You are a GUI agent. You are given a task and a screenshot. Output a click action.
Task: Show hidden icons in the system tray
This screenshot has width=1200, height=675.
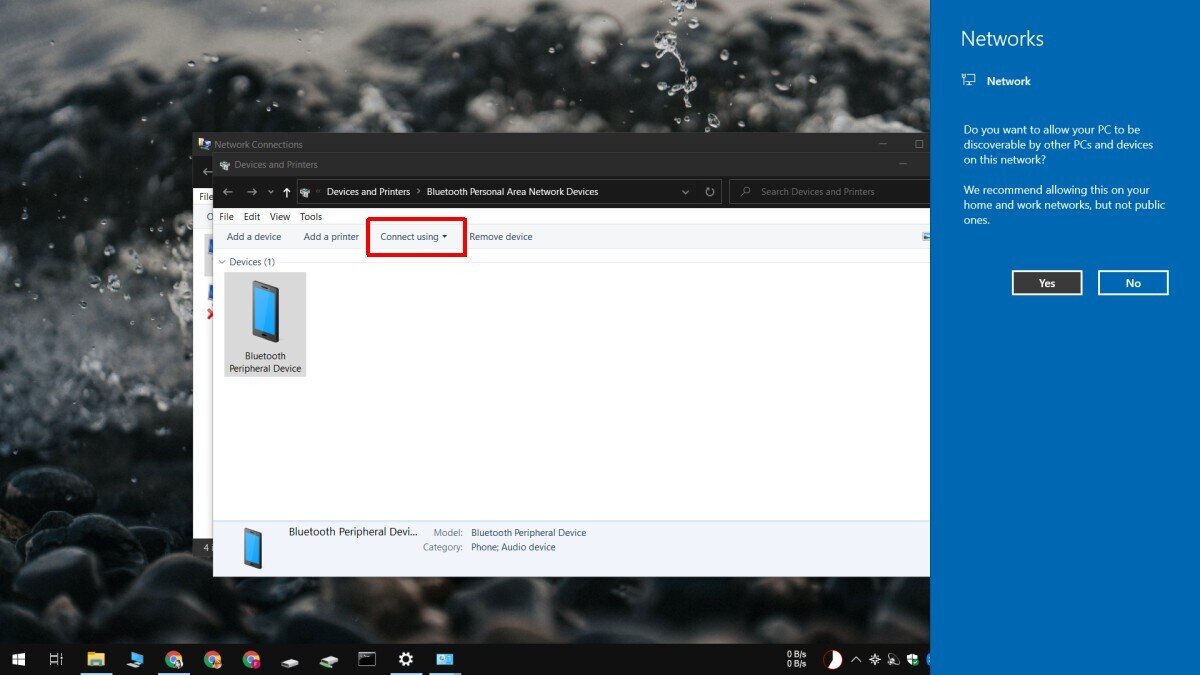(856, 659)
